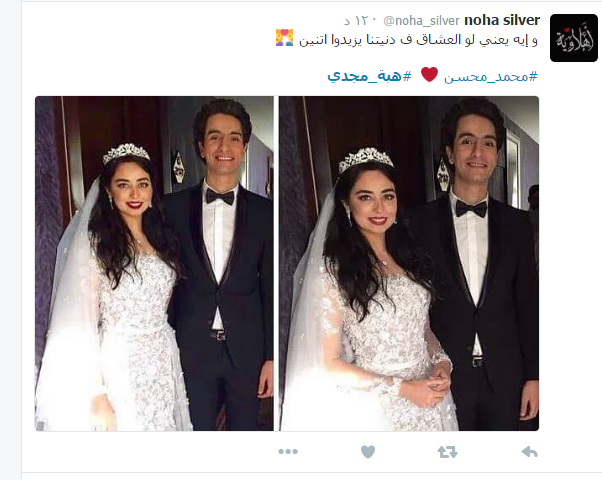Open the tweet via its Arabic text
This screenshot has height=480, width=602.
pos(418,40)
